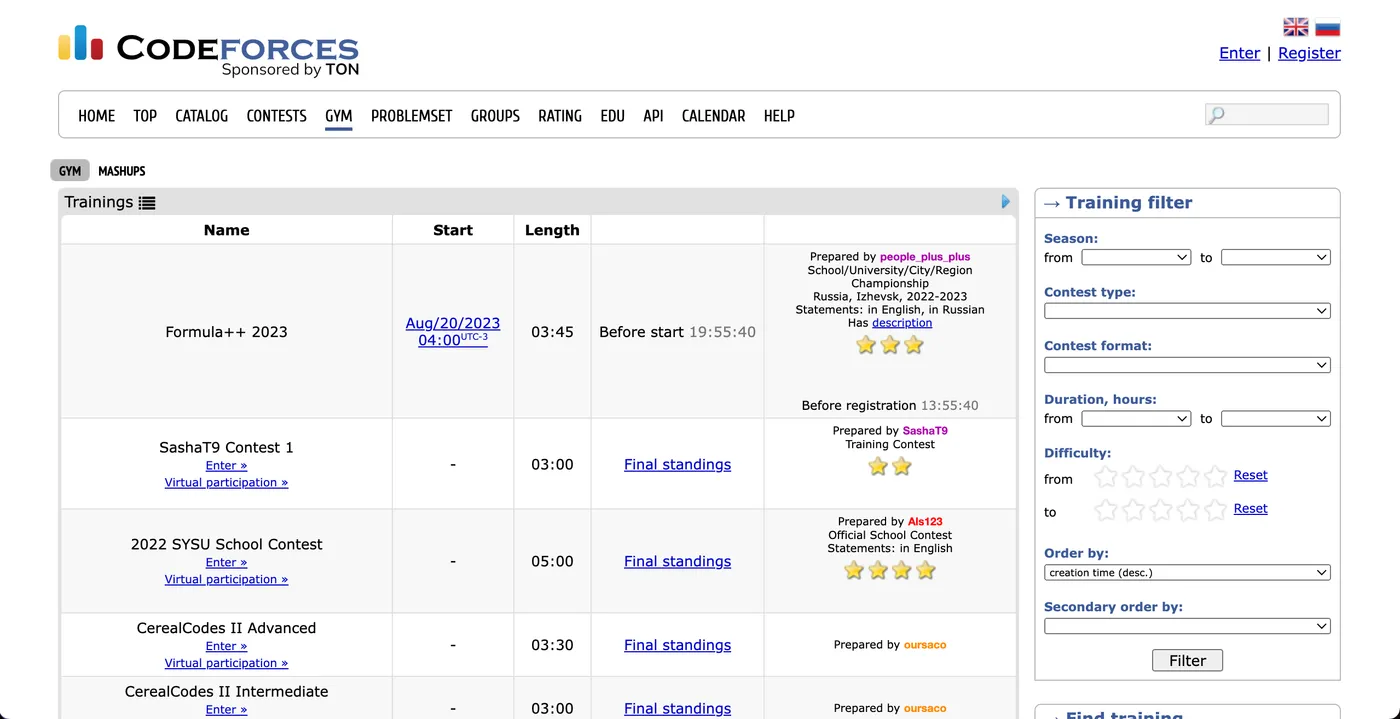
Task: Click the Register link
Action: 1309,53
